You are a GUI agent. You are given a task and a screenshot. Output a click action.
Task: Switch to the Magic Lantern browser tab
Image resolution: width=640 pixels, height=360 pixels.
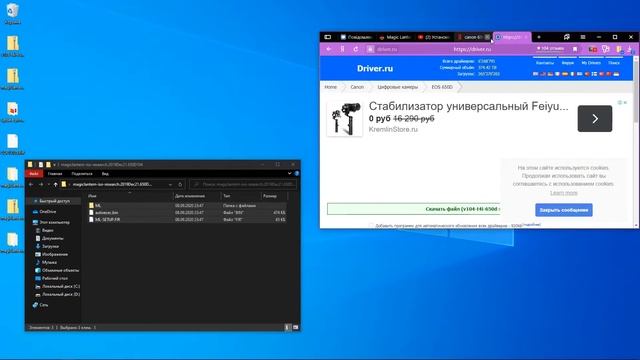(x=395, y=37)
